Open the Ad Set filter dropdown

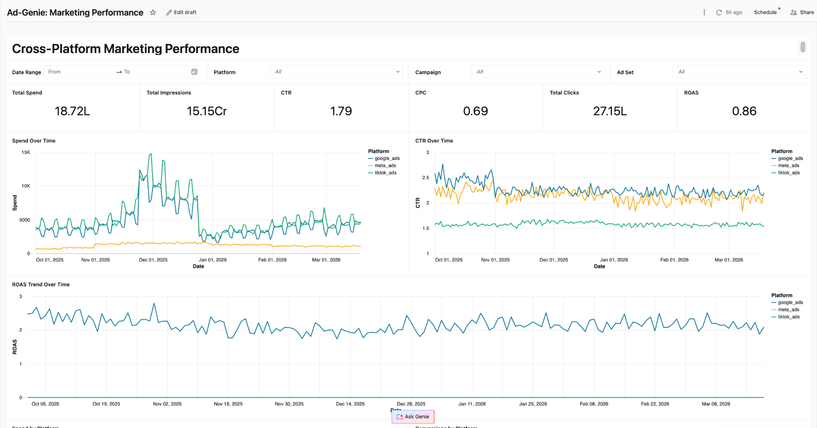click(739, 72)
